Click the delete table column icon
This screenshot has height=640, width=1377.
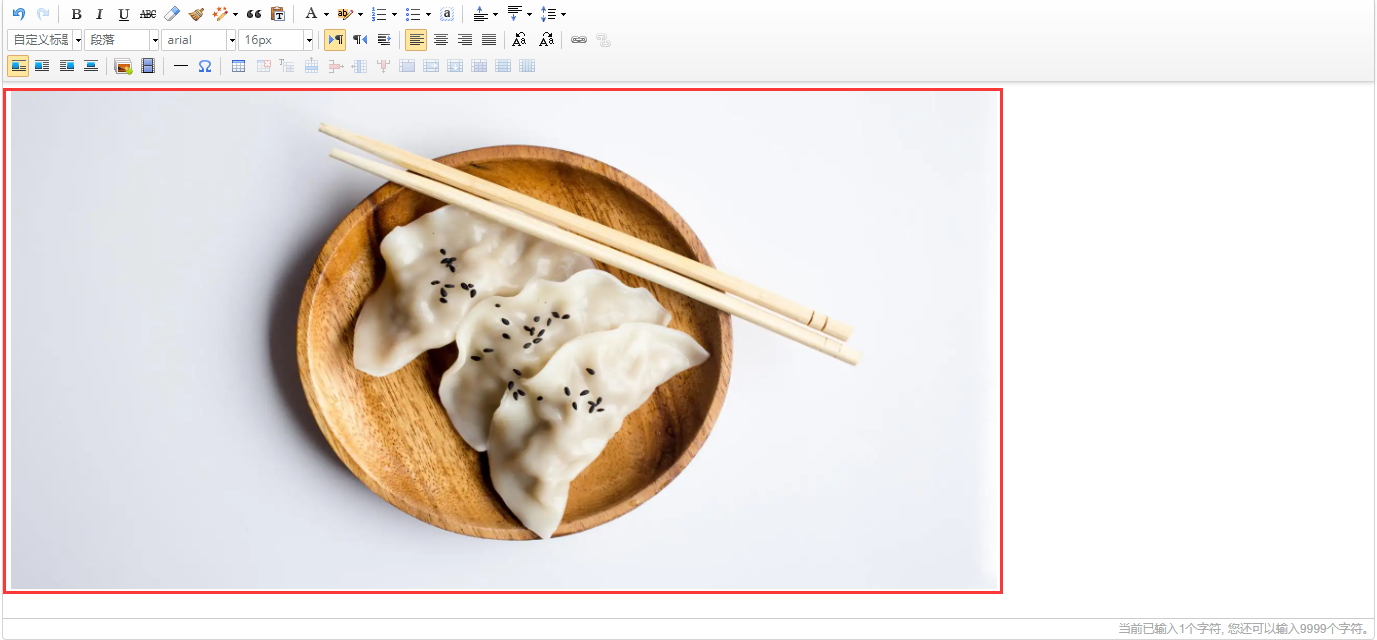pyautogui.click(x=383, y=66)
